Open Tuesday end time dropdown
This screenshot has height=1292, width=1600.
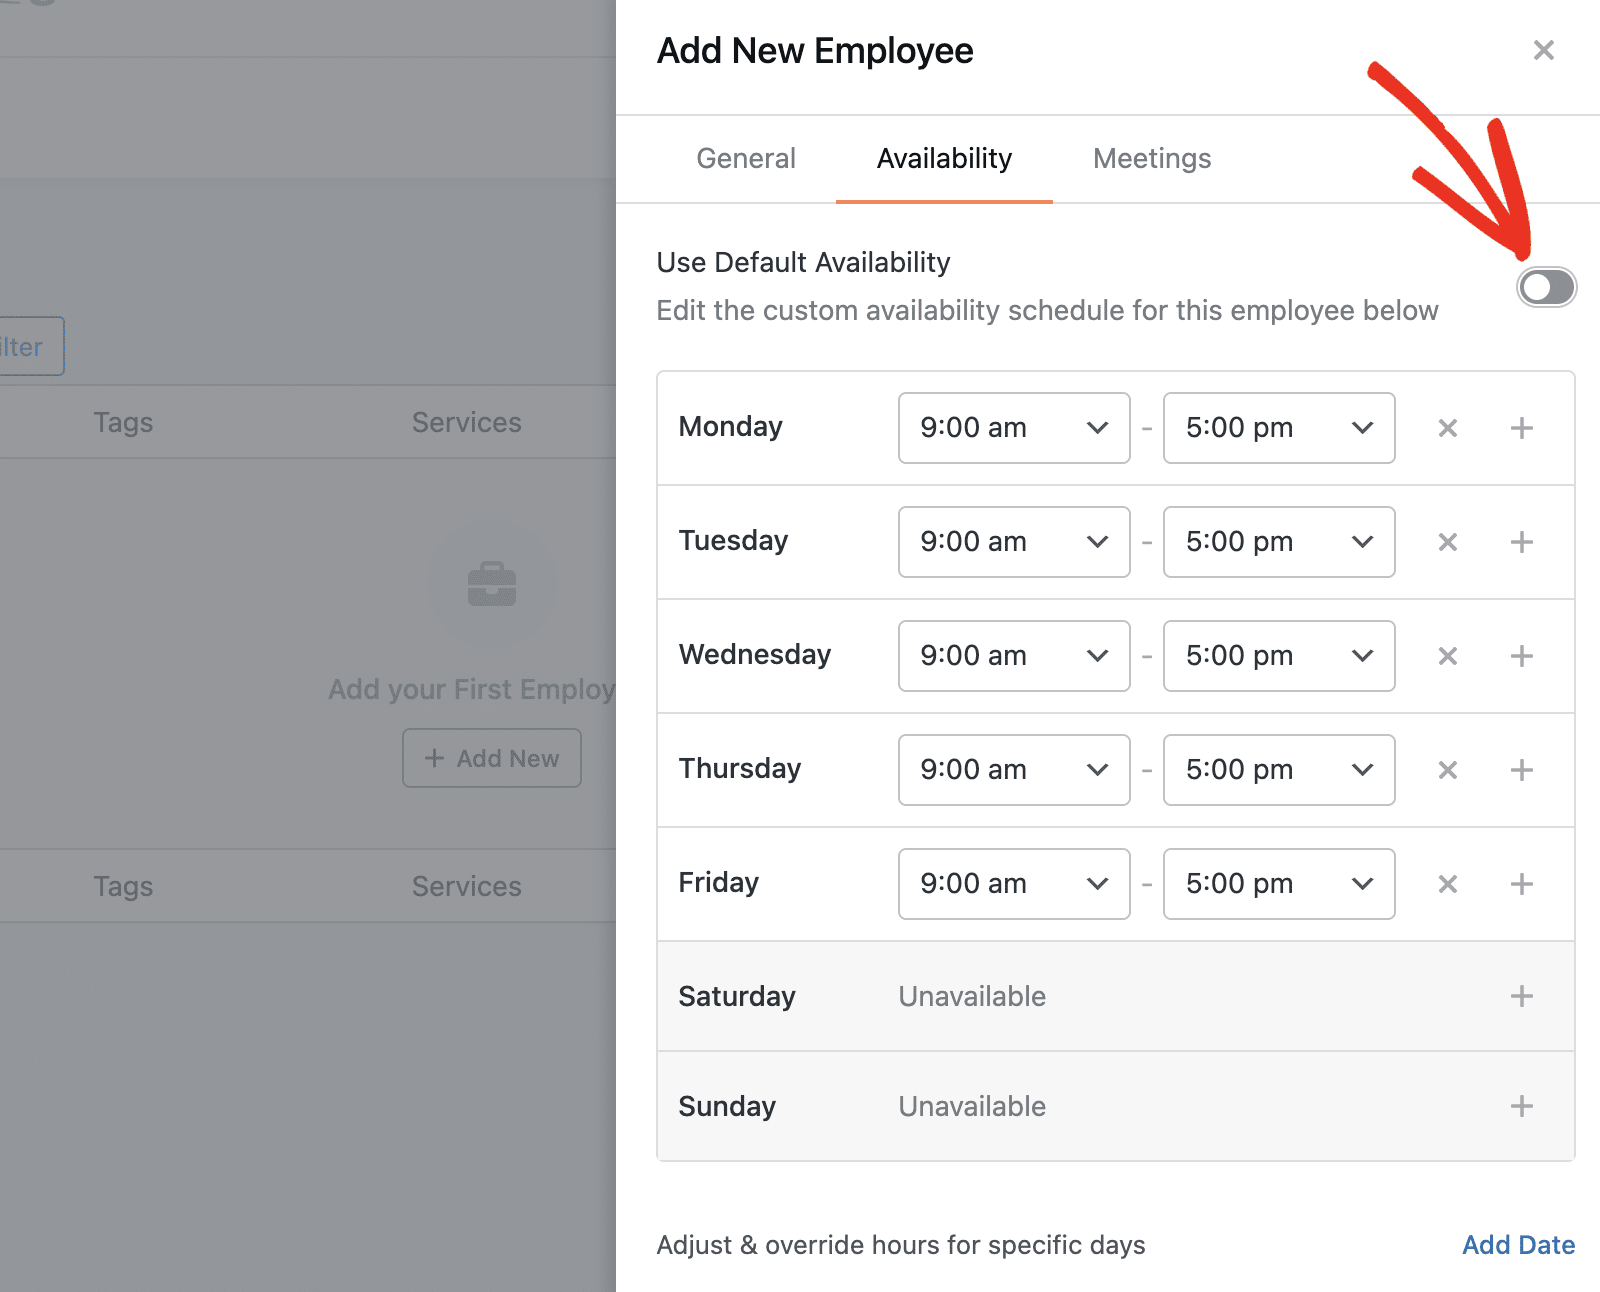tap(1279, 542)
